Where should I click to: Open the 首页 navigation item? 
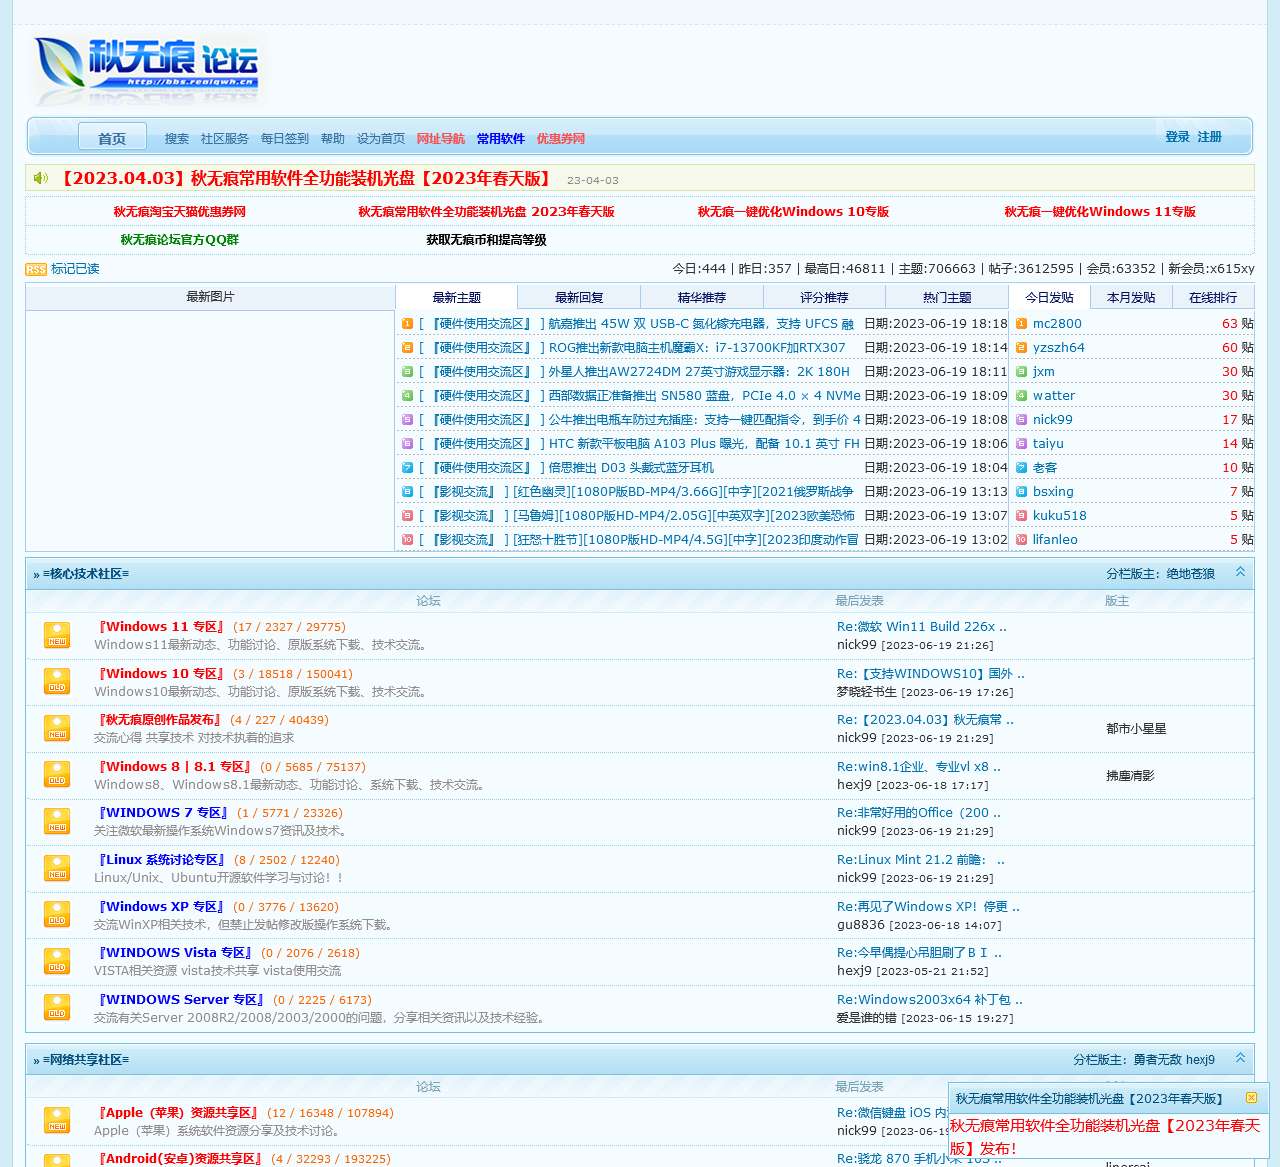coord(112,138)
